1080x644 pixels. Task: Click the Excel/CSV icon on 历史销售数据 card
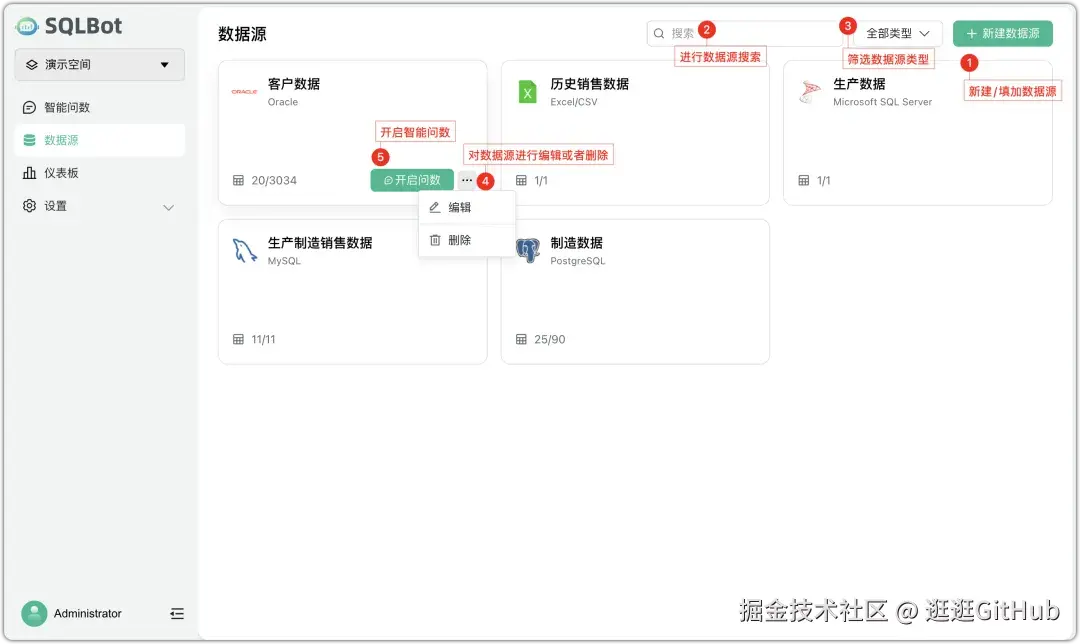click(x=527, y=92)
